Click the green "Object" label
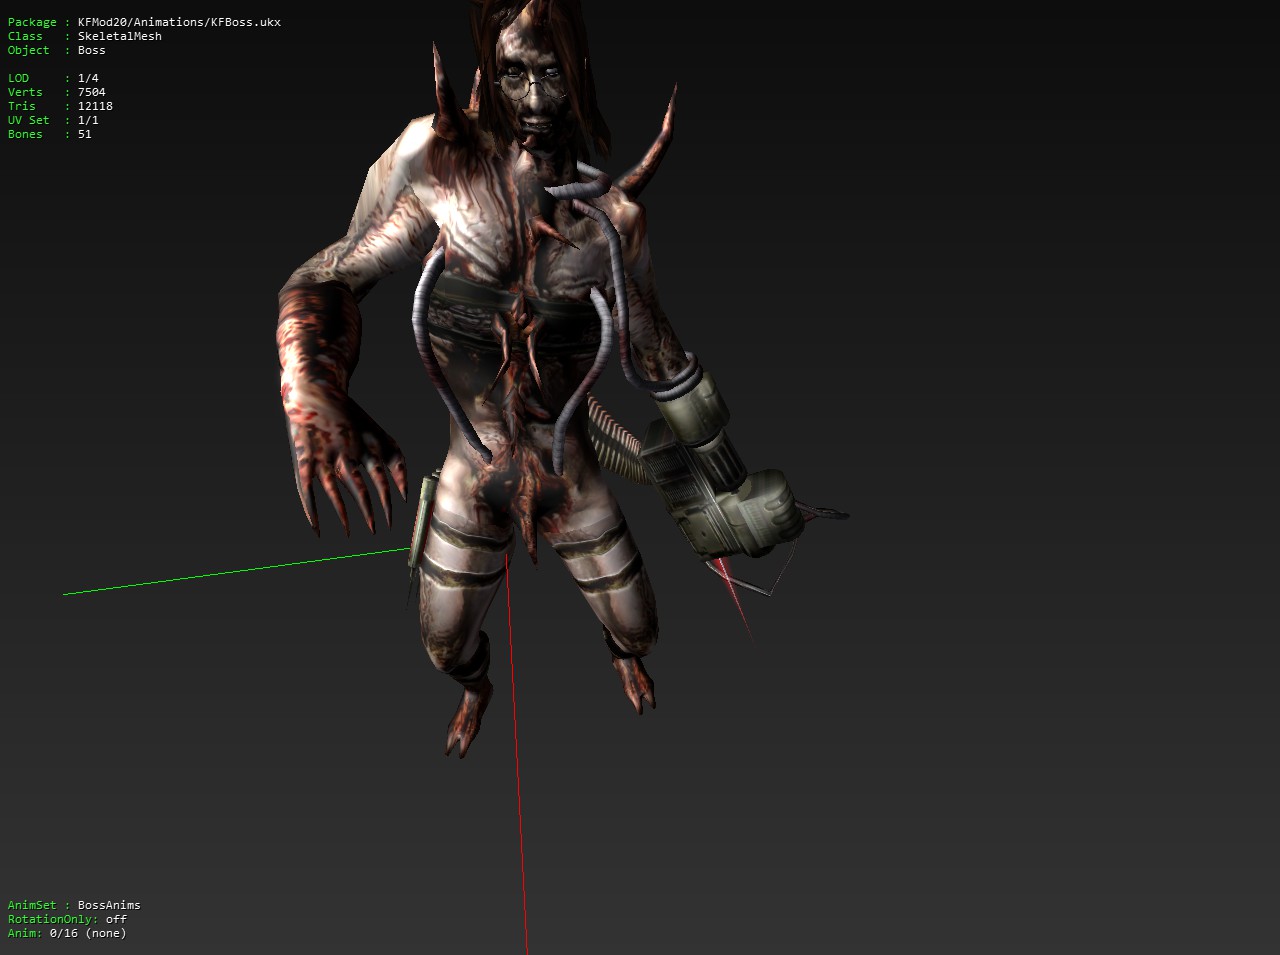The image size is (1280, 955). click(29, 50)
